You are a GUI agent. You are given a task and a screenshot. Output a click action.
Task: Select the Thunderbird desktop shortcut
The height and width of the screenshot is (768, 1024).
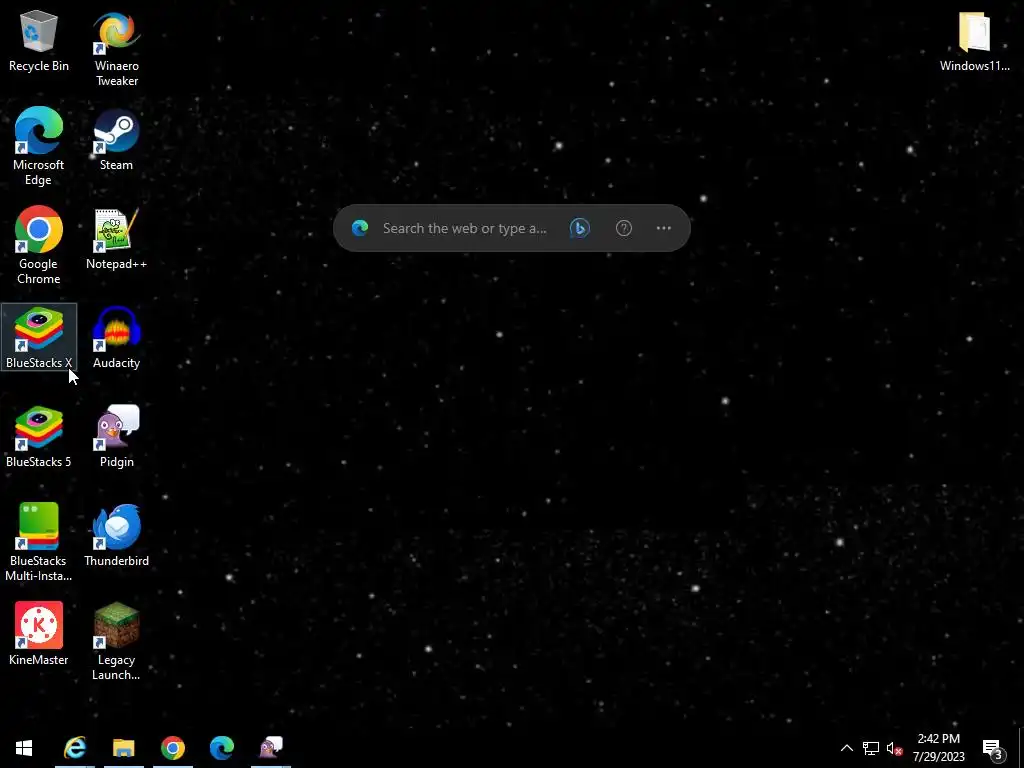pyautogui.click(x=116, y=535)
